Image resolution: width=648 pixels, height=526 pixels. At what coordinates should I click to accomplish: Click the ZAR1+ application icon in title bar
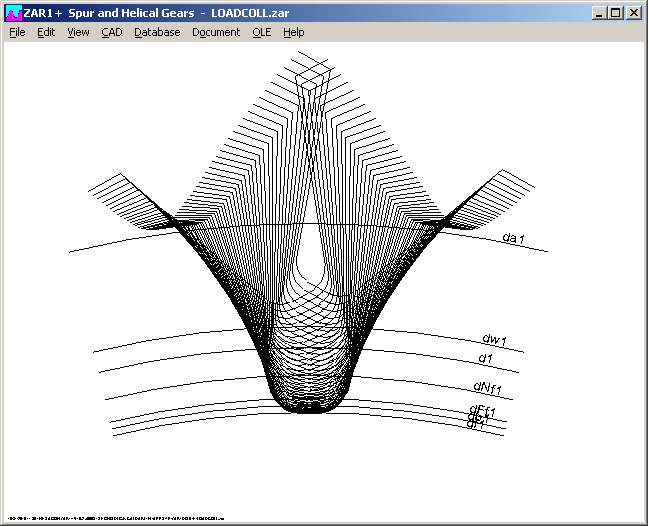click(13, 13)
